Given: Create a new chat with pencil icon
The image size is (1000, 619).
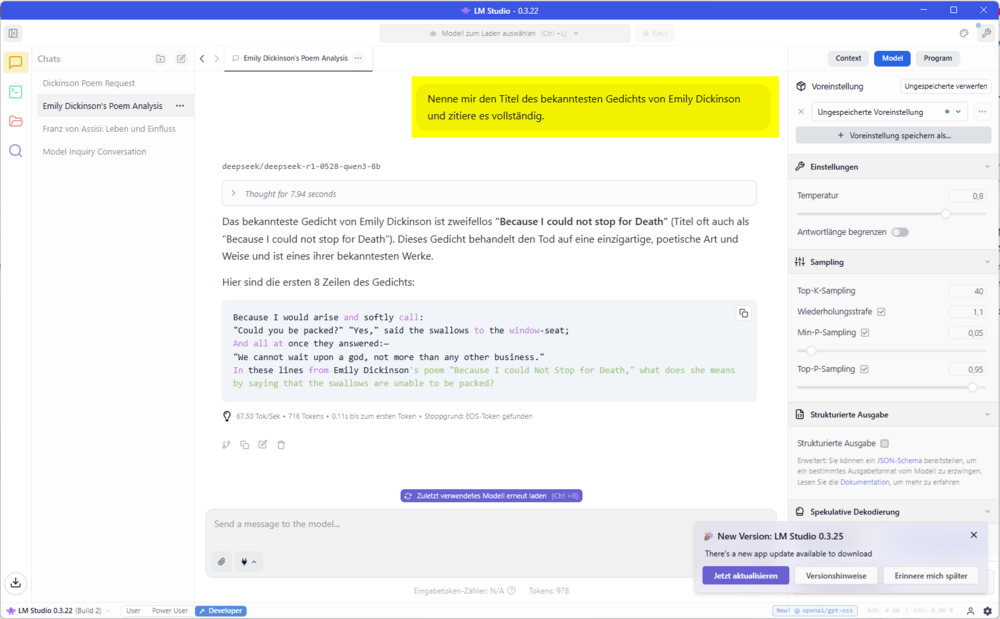Looking at the screenshot, I should pyautogui.click(x=181, y=59).
